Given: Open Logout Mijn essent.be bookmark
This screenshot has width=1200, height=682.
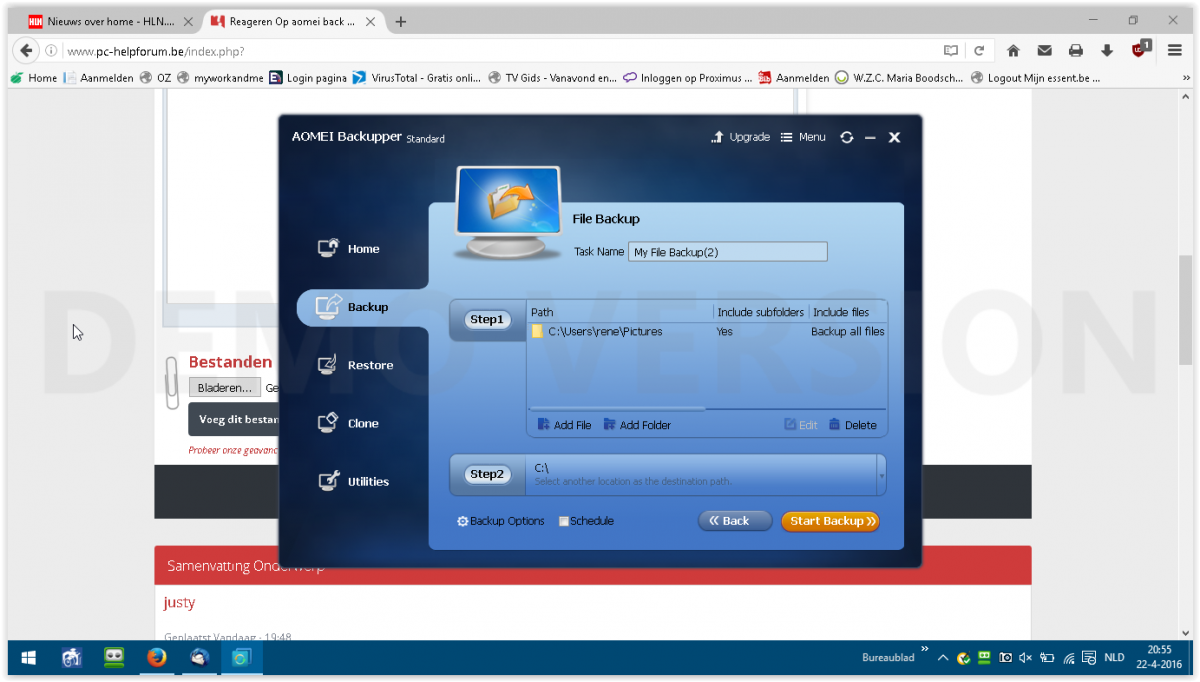Looking at the screenshot, I should point(1035,78).
